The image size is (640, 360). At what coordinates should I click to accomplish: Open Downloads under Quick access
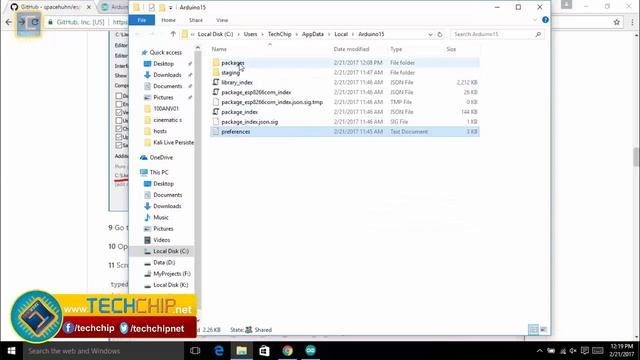point(167,75)
